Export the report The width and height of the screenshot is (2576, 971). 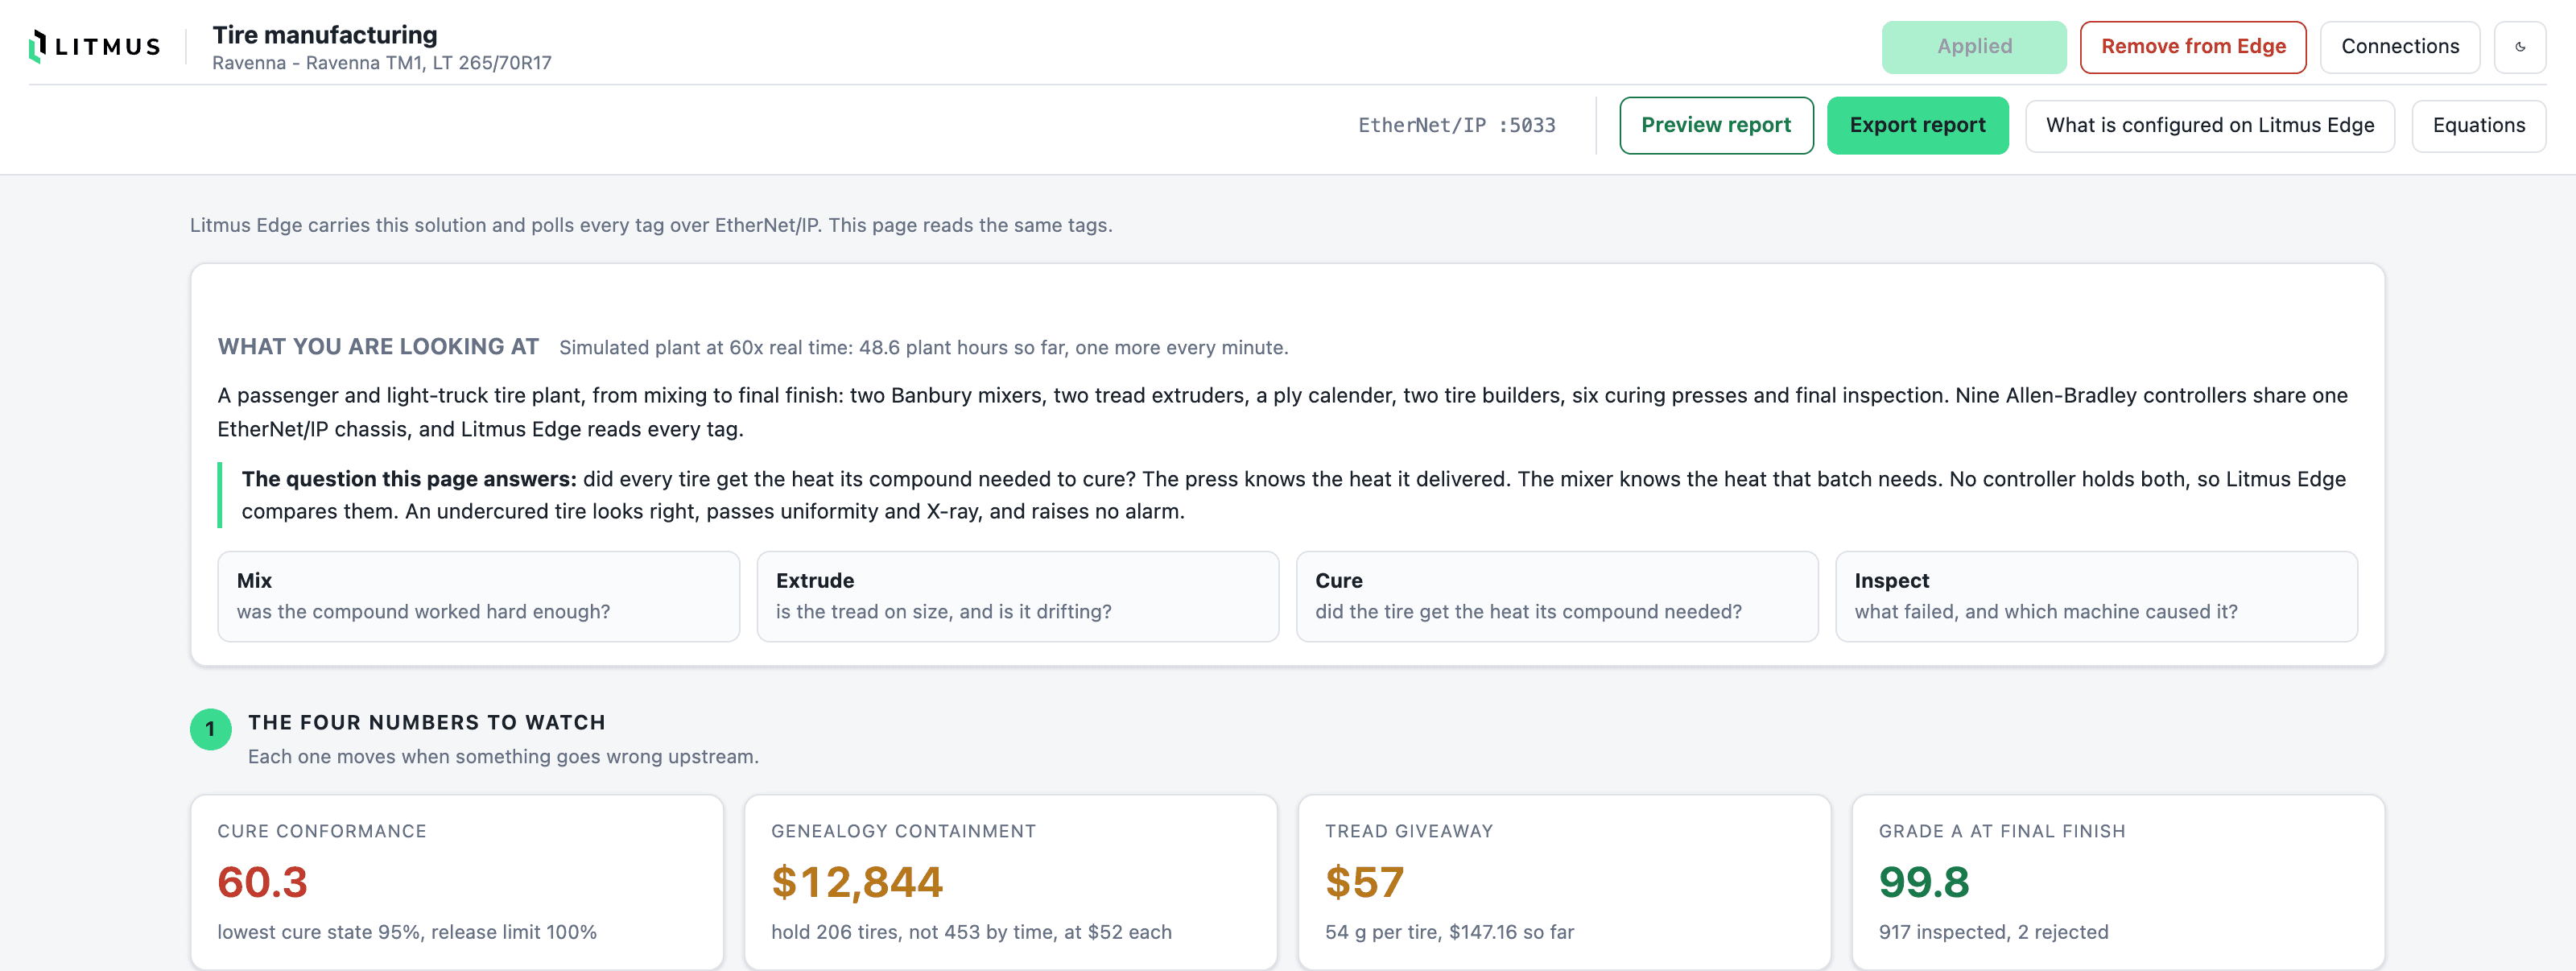point(1917,125)
